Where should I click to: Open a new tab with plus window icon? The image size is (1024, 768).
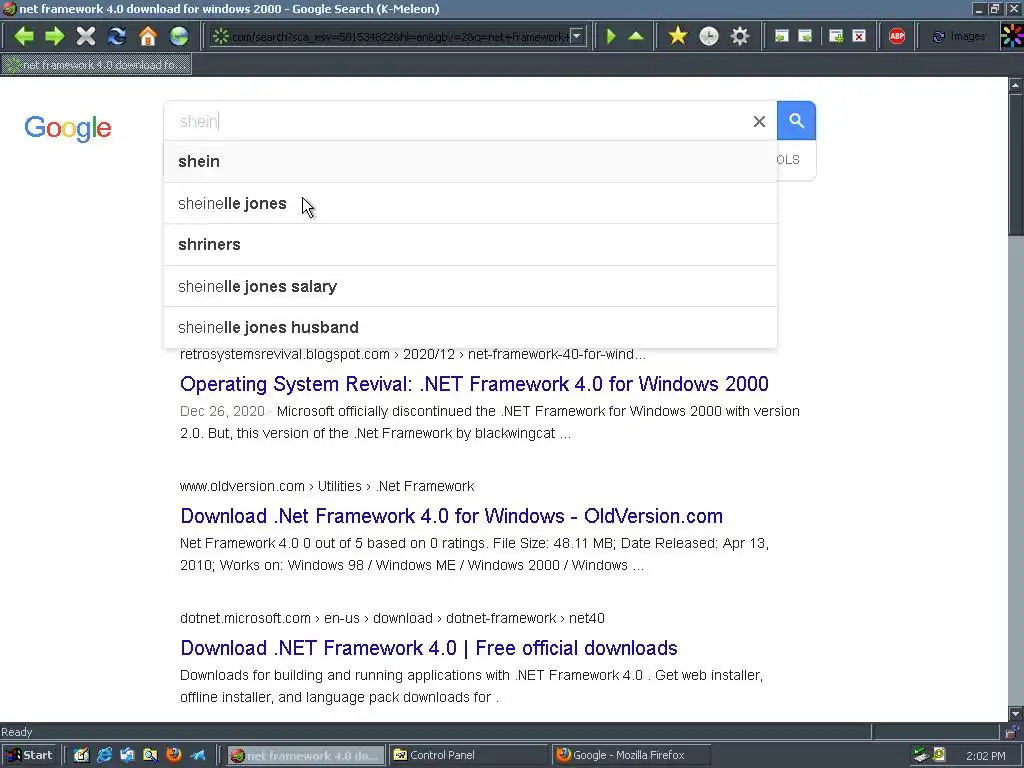836,37
